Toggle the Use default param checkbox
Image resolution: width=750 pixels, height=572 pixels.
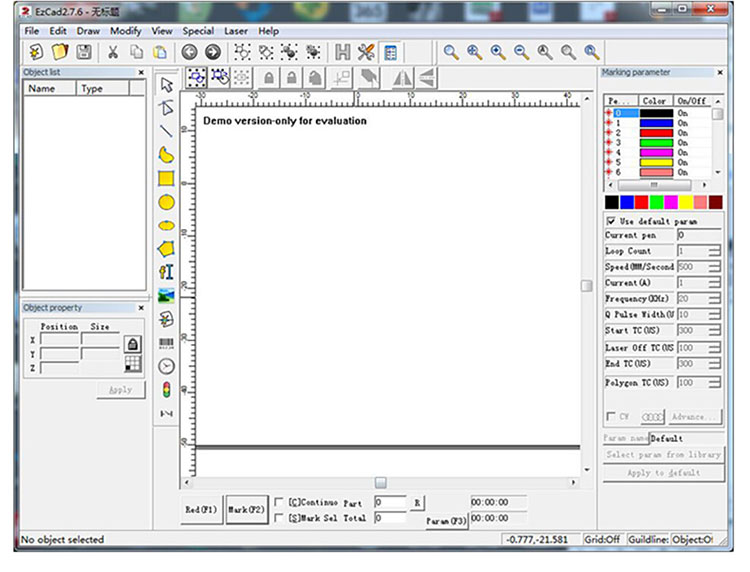pos(611,221)
